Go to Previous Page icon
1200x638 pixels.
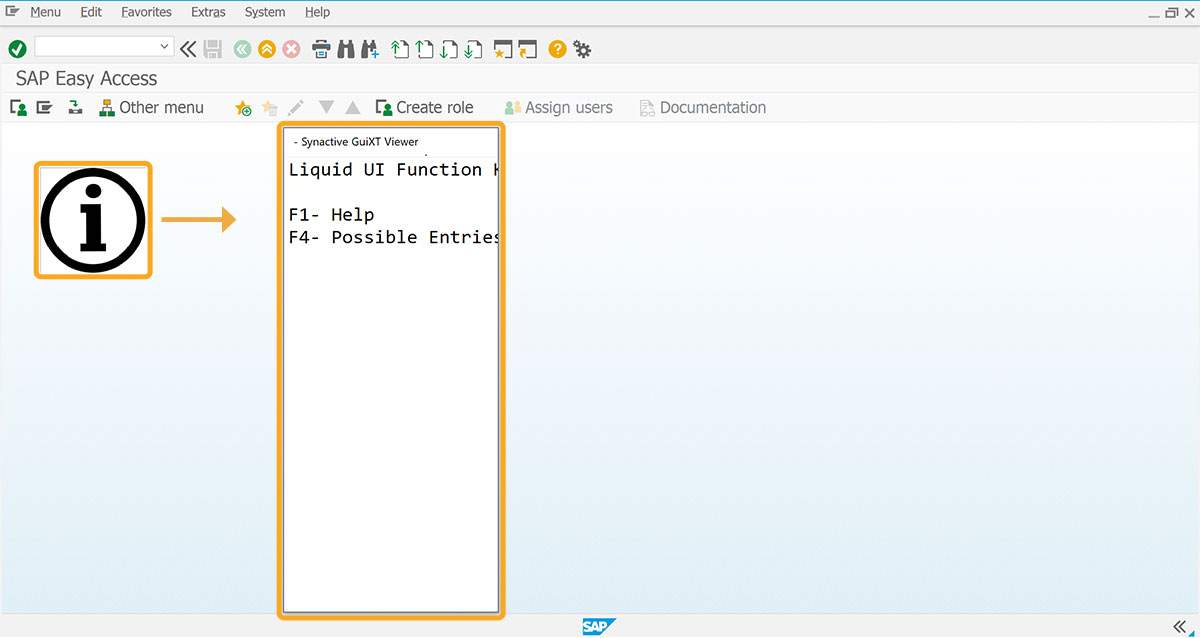point(425,48)
